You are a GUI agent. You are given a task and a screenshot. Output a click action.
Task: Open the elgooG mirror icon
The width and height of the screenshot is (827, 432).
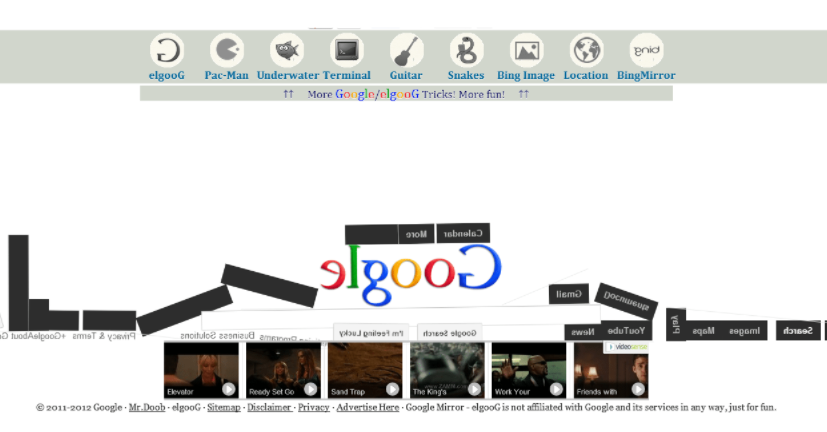coord(167,50)
